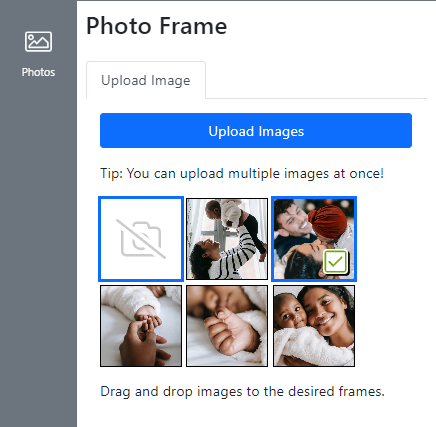Click the empty tab strip beside Upload Image
Screen dimensions: 436x427
316,80
